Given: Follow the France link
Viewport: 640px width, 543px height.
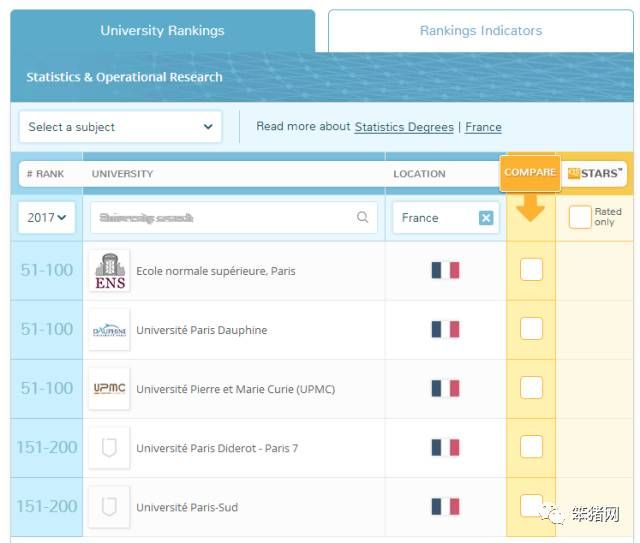Looking at the screenshot, I should pyautogui.click(x=483, y=127).
